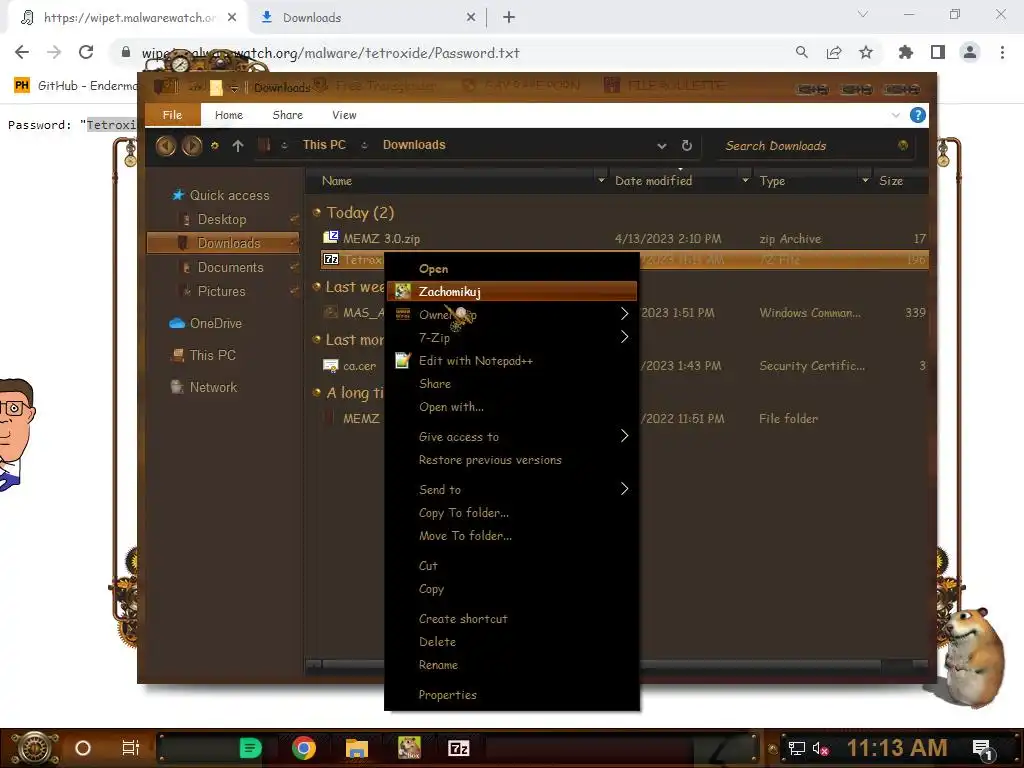The height and width of the screenshot is (768, 1024).
Task: Open 7-Zip from the taskbar
Action: pyautogui.click(x=458, y=748)
